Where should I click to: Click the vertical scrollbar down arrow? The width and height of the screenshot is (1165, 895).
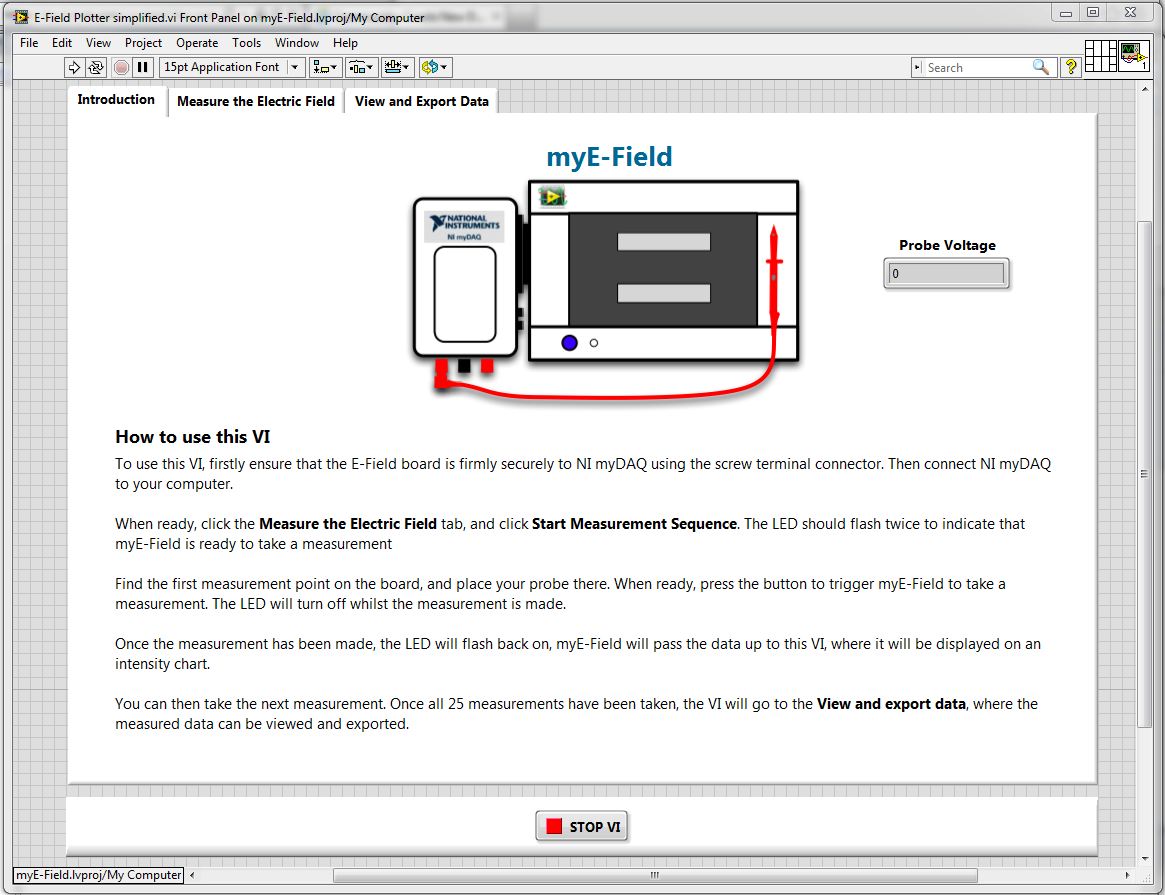pyautogui.click(x=1145, y=859)
